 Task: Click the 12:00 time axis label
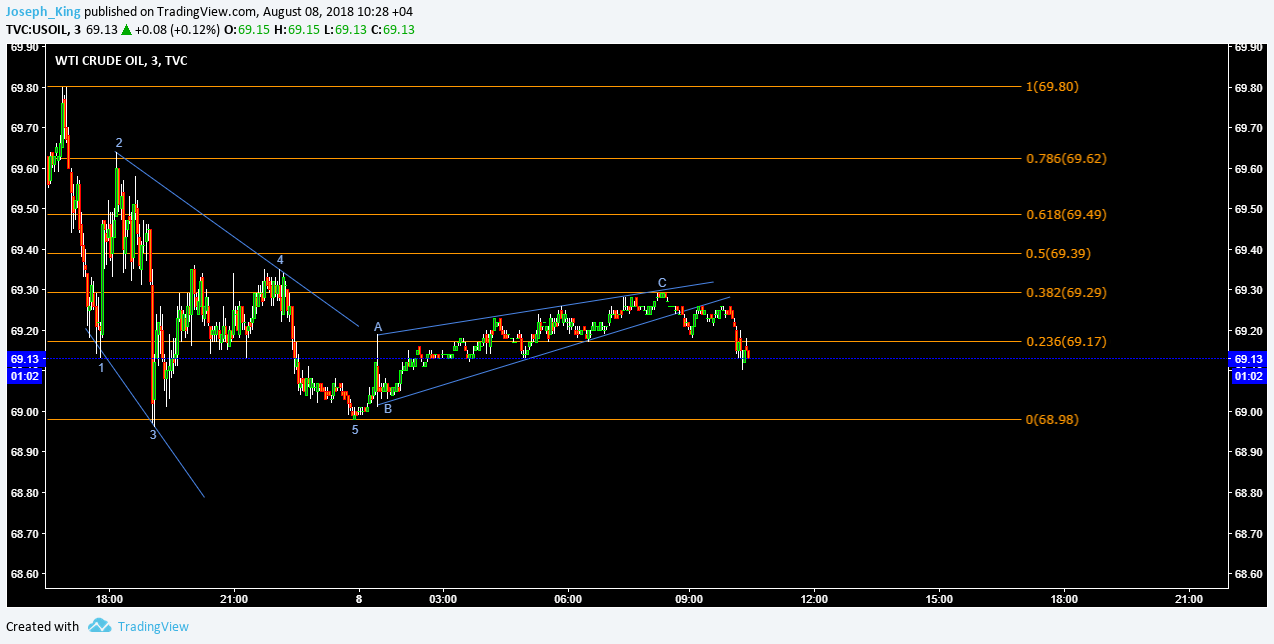[x=815, y=600]
